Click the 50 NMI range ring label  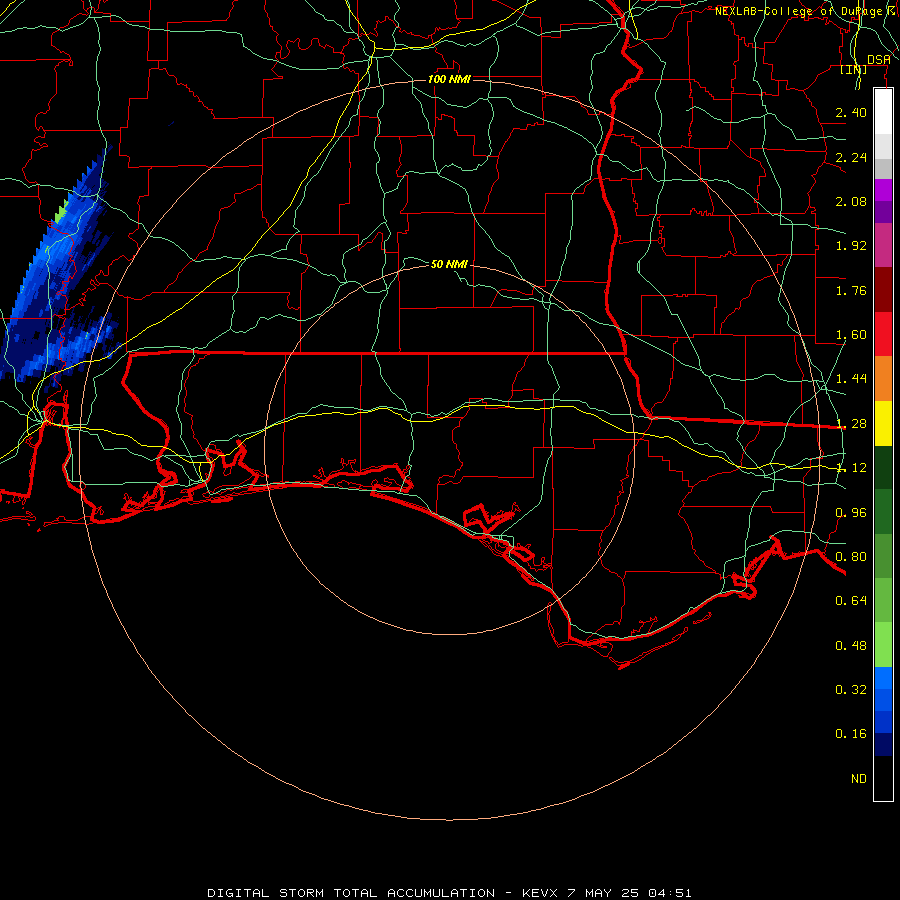[449, 264]
